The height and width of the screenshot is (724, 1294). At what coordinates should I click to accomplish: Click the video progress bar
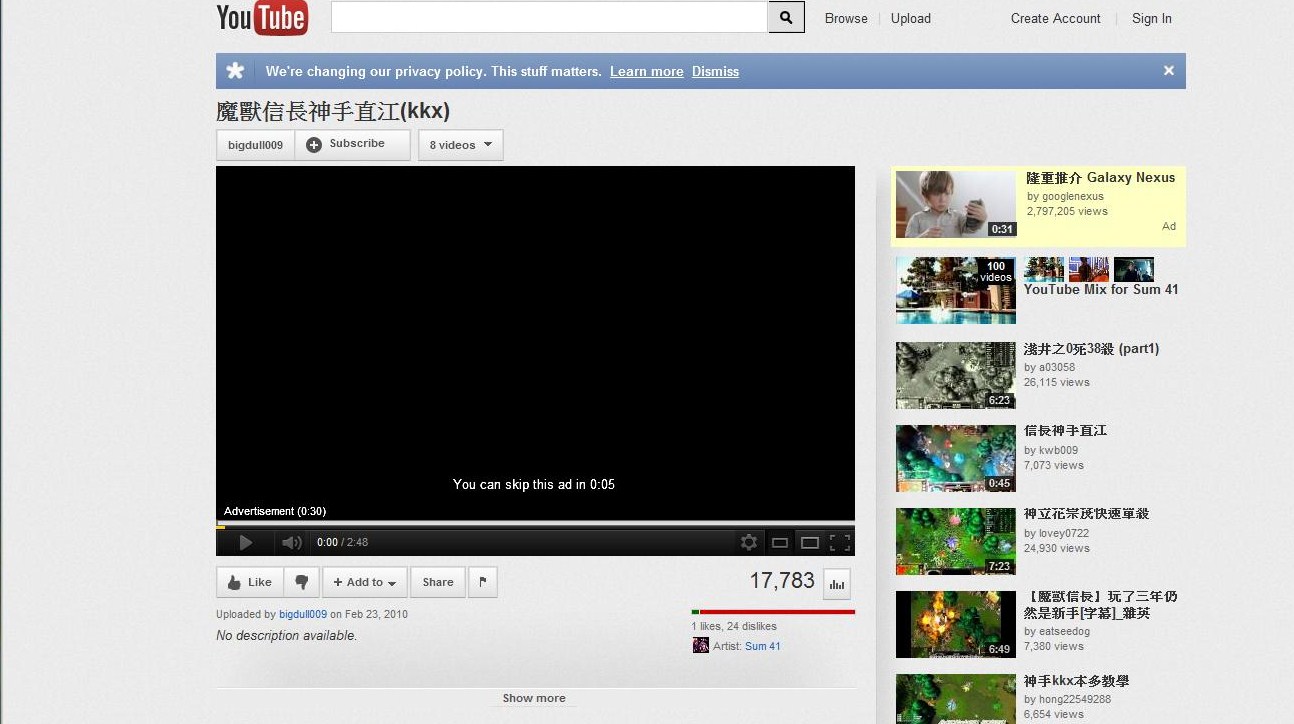[x=535, y=526]
